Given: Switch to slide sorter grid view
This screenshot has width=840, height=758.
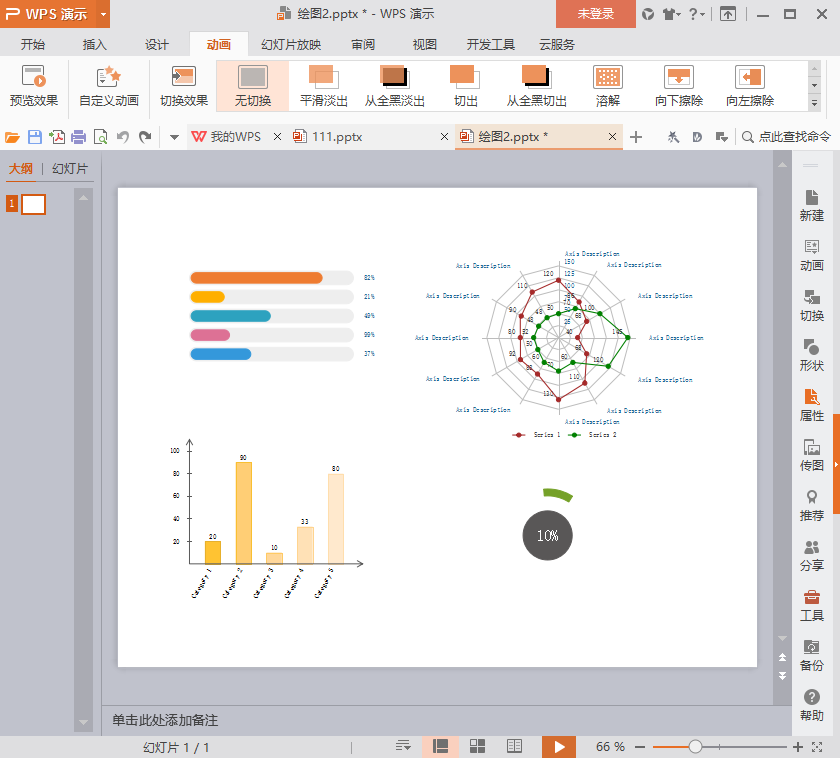Looking at the screenshot, I should [477, 746].
